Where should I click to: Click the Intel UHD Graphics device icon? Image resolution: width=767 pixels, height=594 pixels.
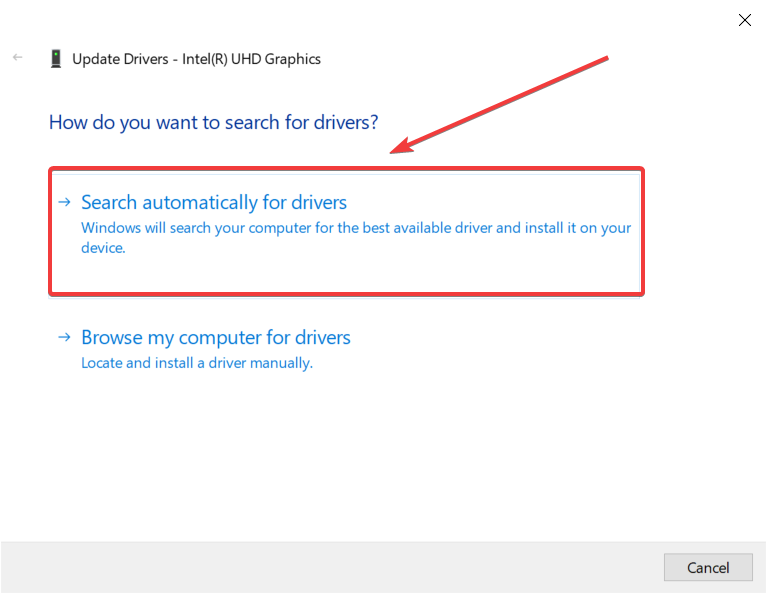[x=56, y=59]
